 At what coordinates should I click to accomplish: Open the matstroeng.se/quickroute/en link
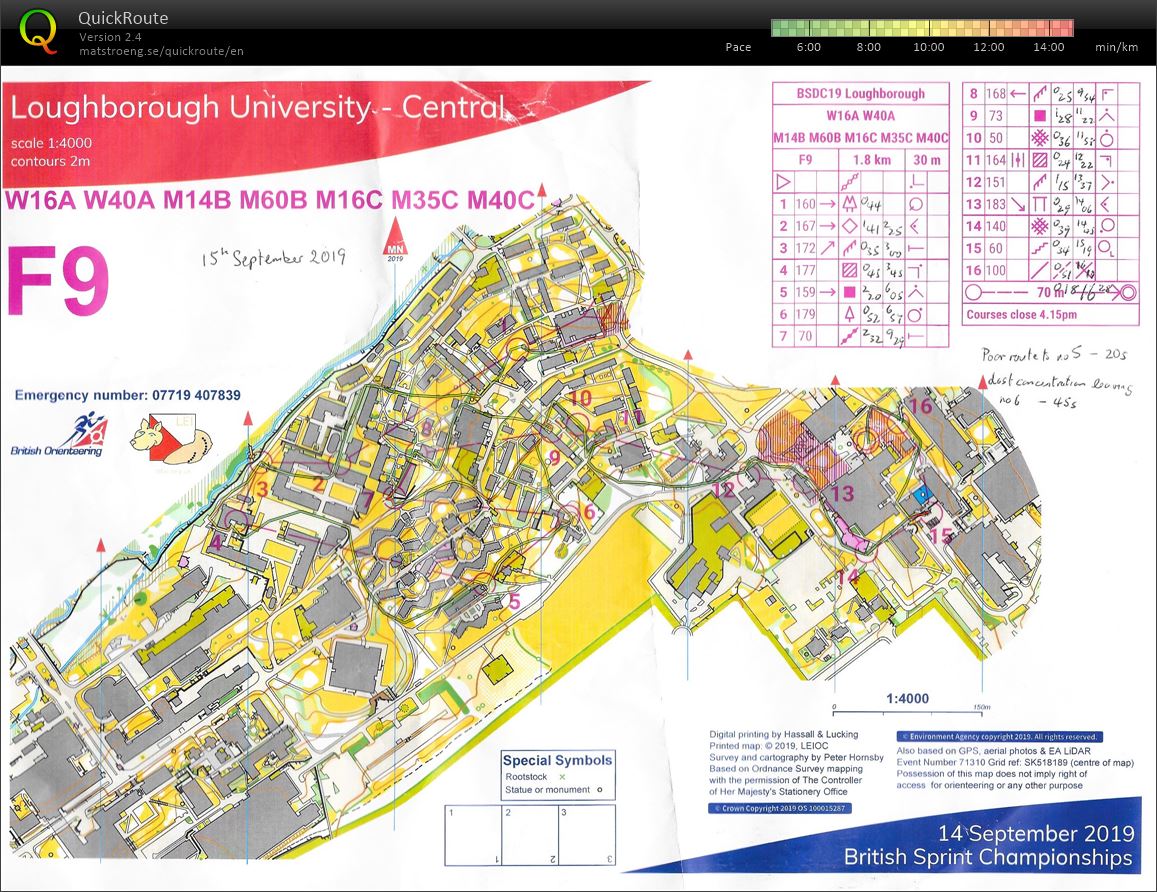click(x=161, y=51)
